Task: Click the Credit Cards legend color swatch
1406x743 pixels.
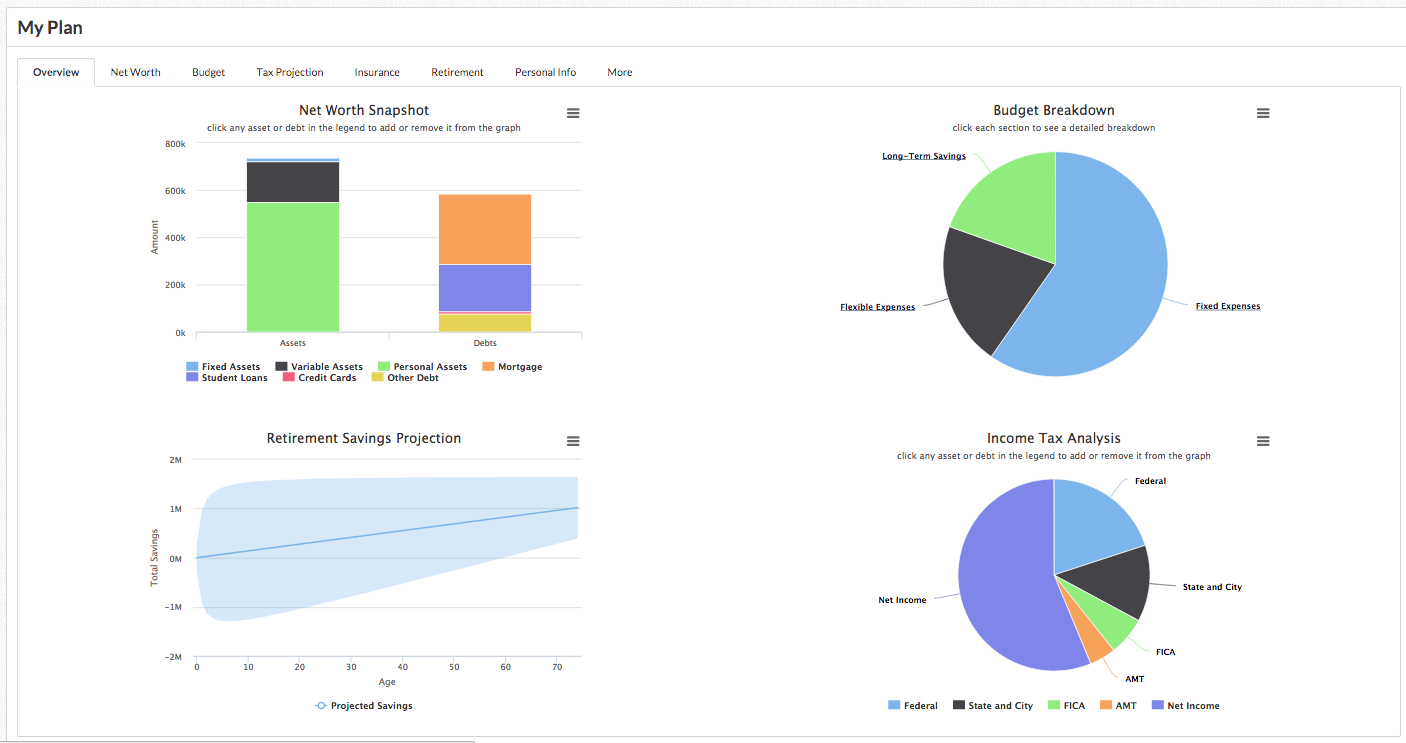Action: 289,378
